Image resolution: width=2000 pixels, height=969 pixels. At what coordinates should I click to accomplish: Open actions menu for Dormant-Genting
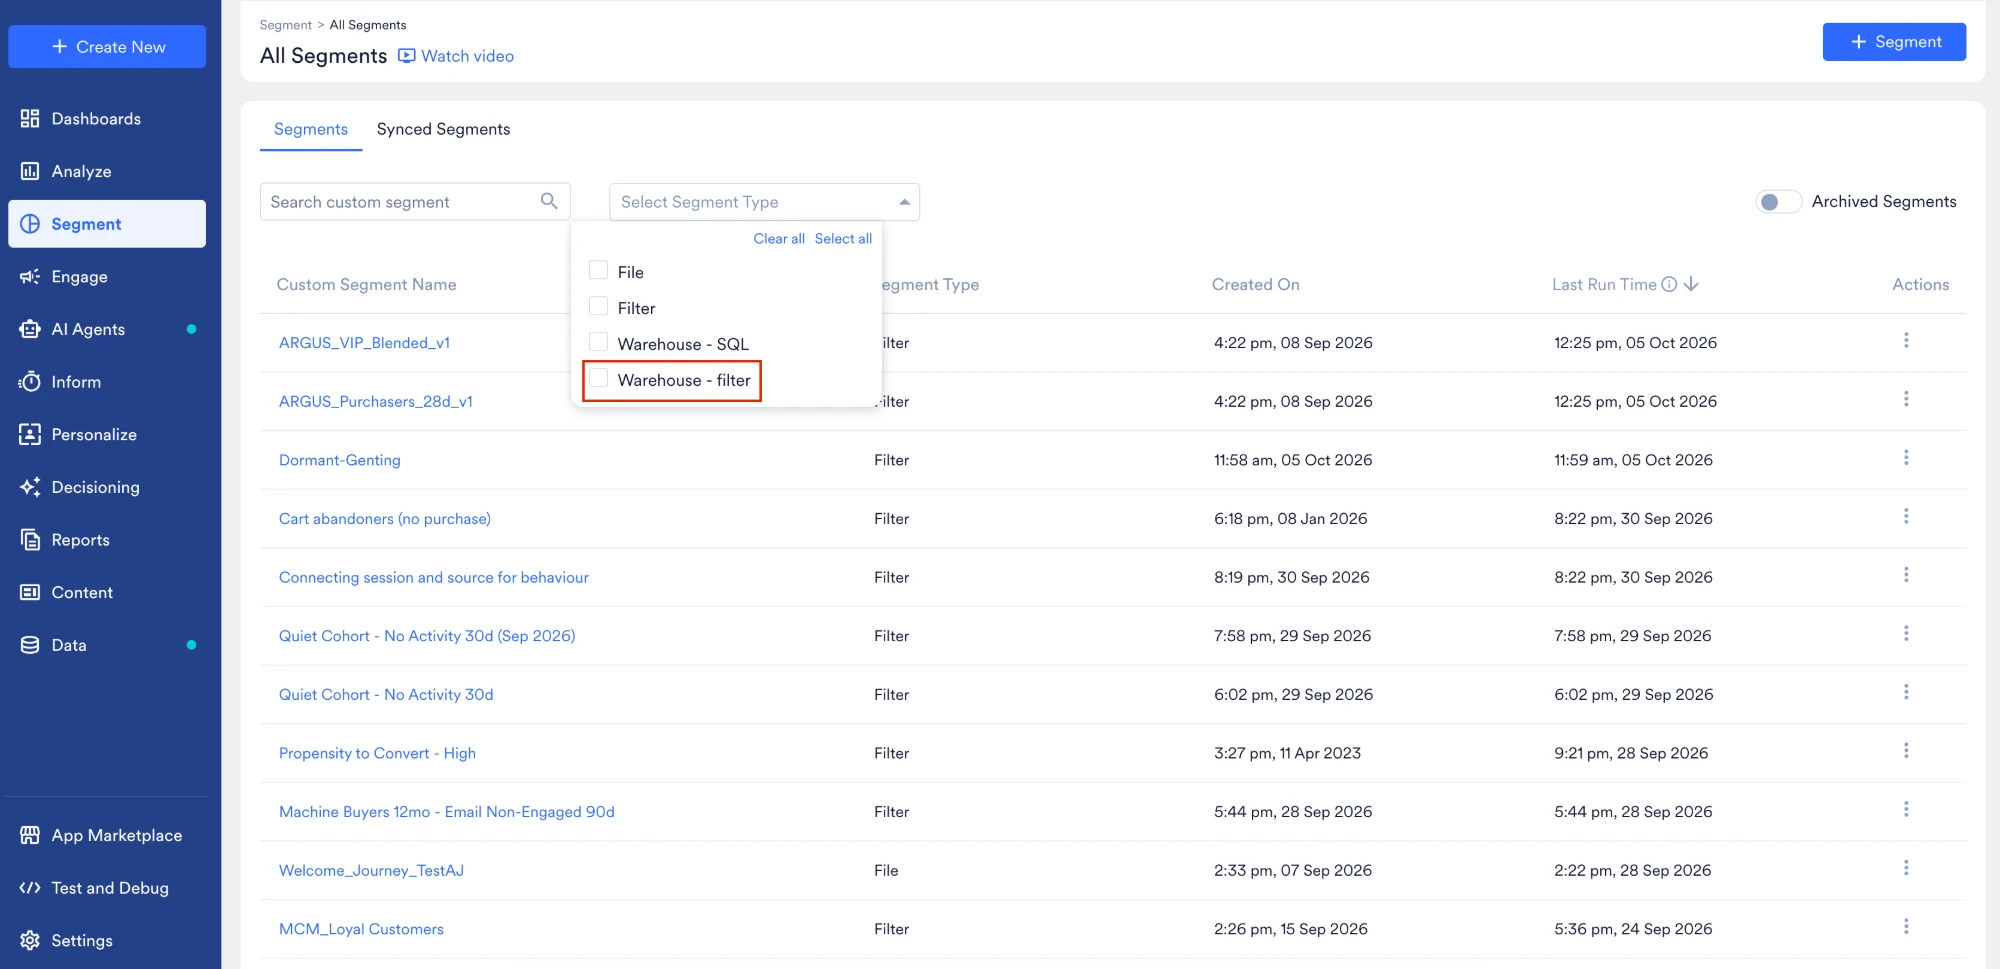click(x=1906, y=458)
